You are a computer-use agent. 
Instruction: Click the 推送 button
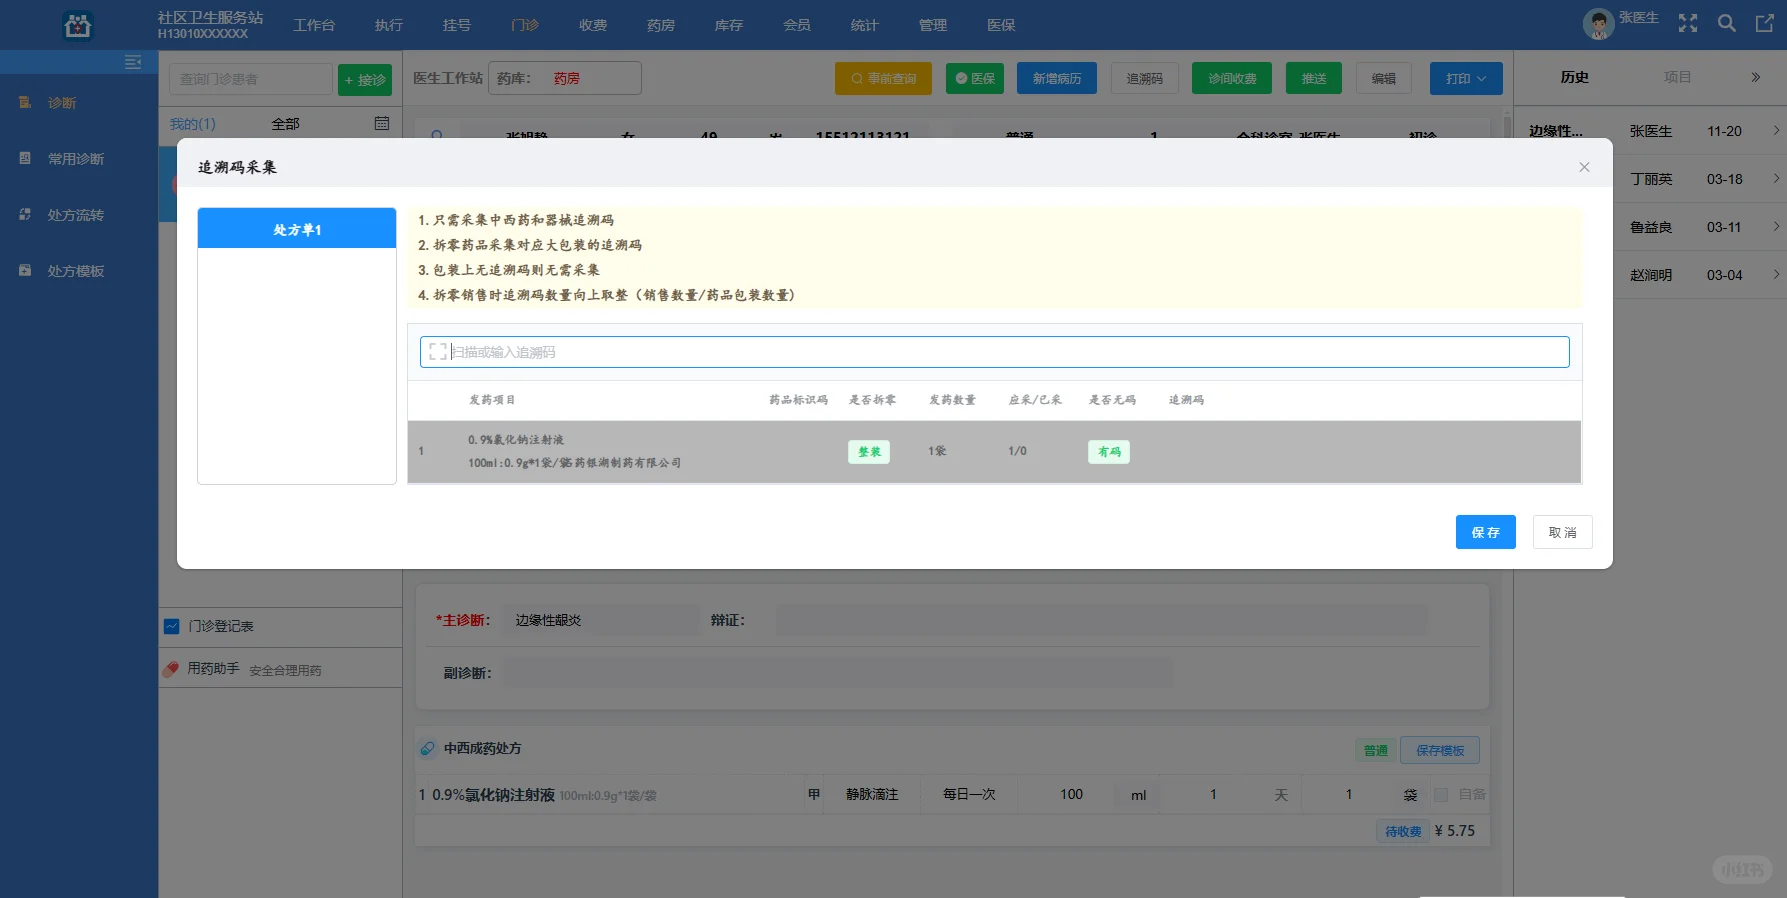pyautogui.click(x=1314, y=78)
